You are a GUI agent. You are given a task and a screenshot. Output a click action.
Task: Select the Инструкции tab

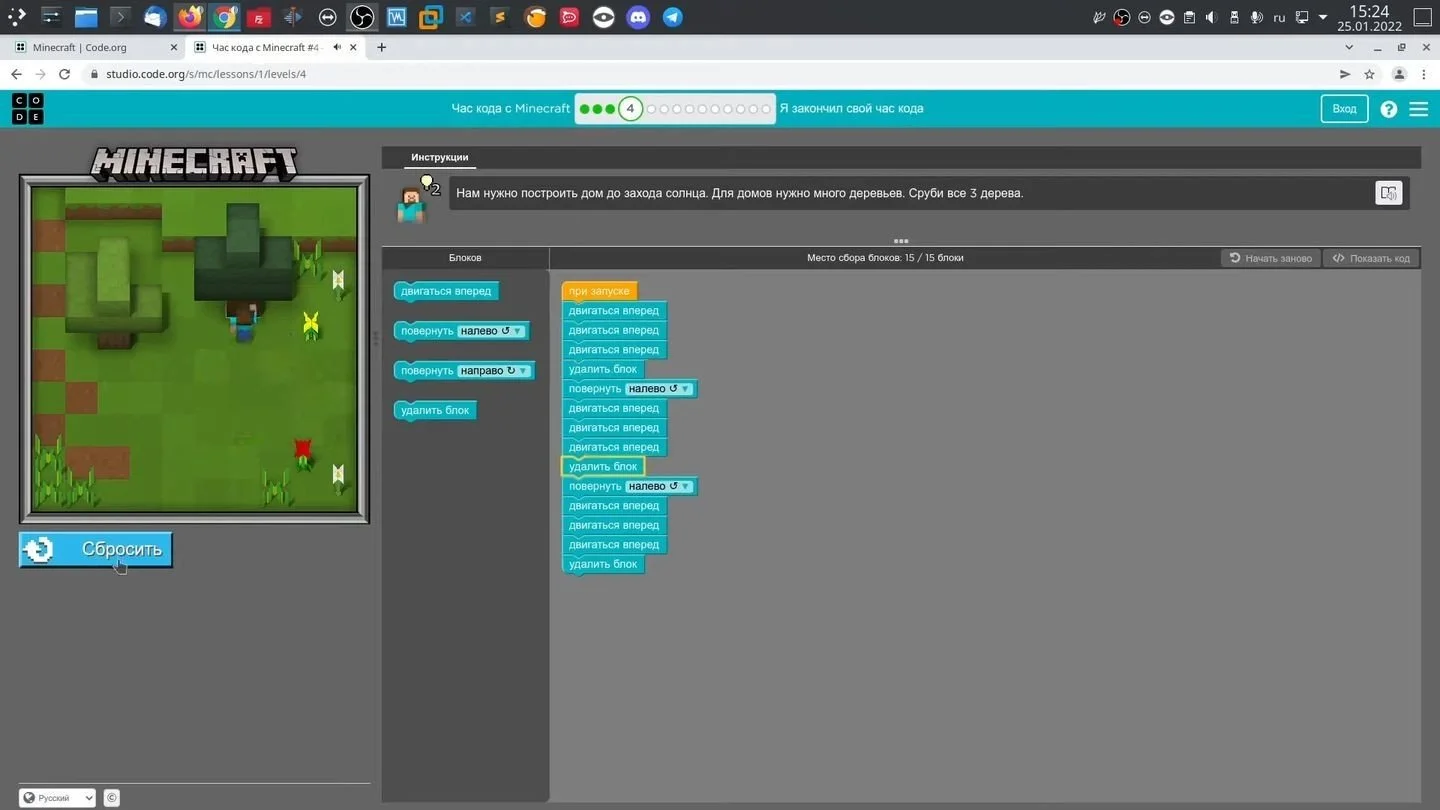pyautogui.click(x=440, y=157)
